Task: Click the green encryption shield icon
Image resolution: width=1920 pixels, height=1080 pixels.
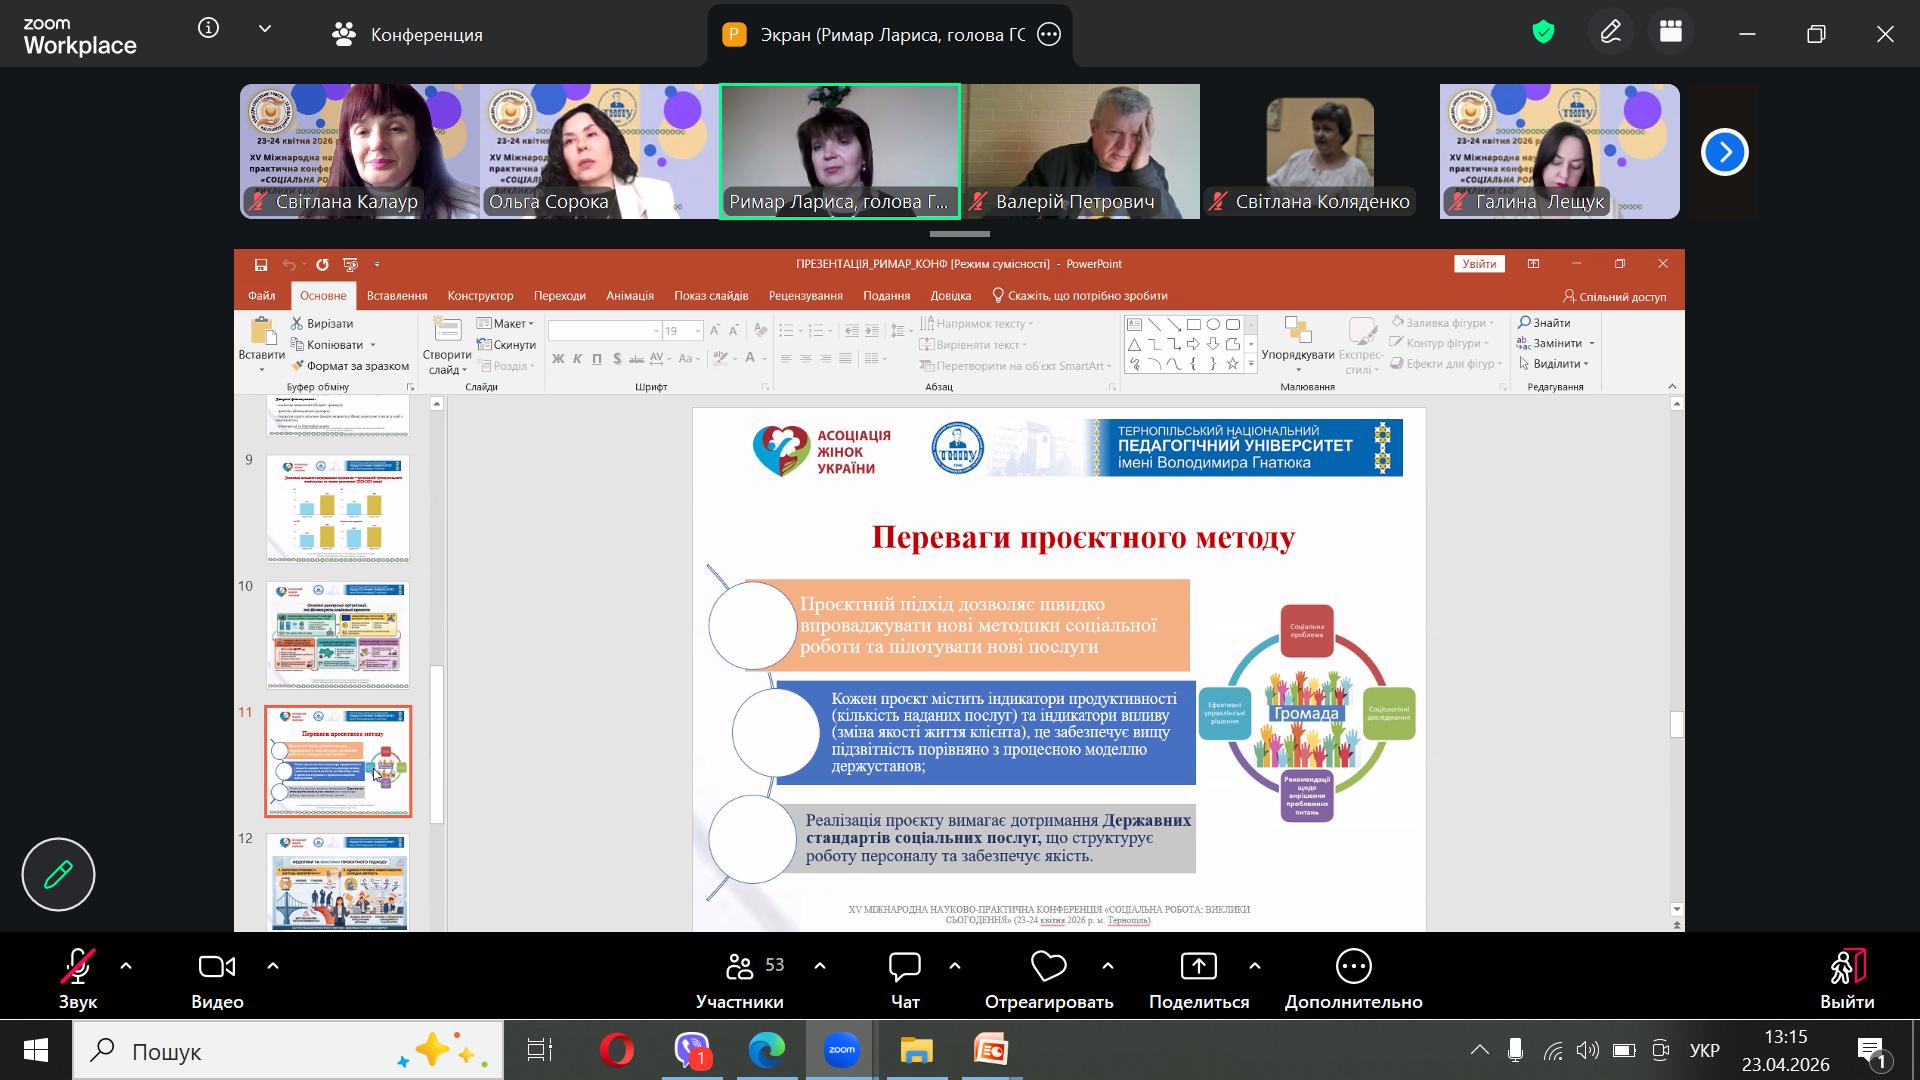Action: click(1543, 33)
